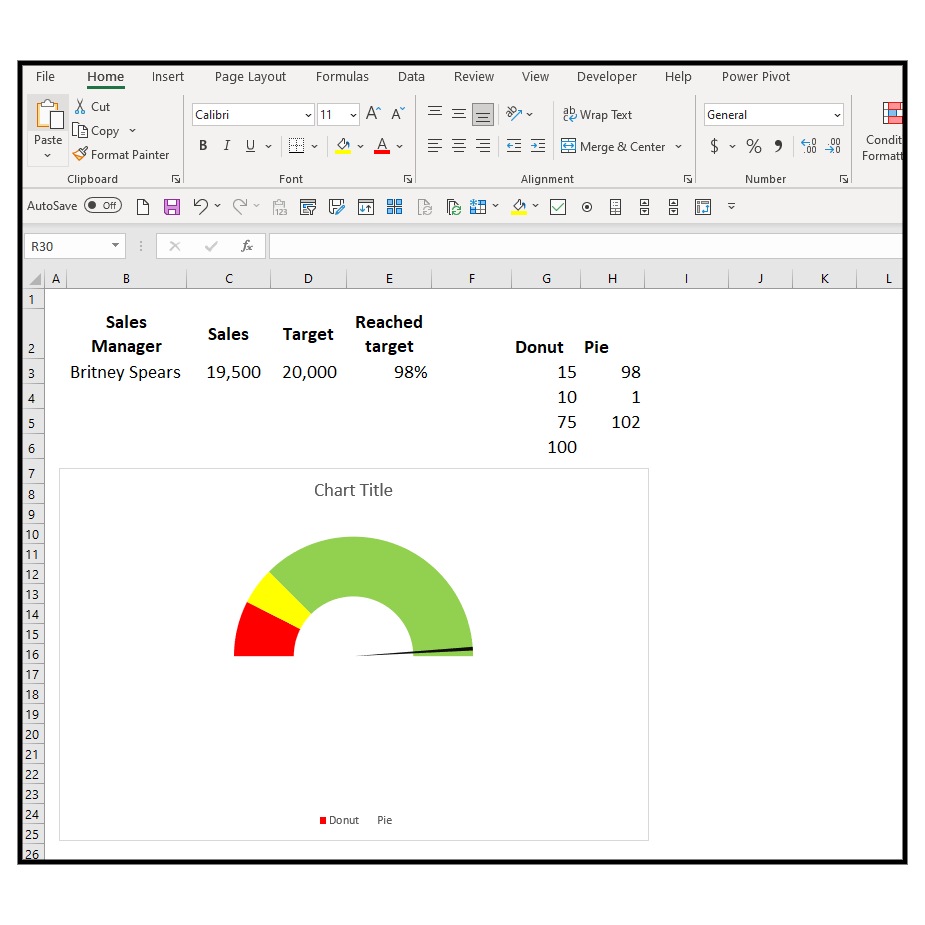Image resolution: width=925 pixels, height=925 pixels.
Task: Decrease indent in the Alignment group
Action: (514, 146)
